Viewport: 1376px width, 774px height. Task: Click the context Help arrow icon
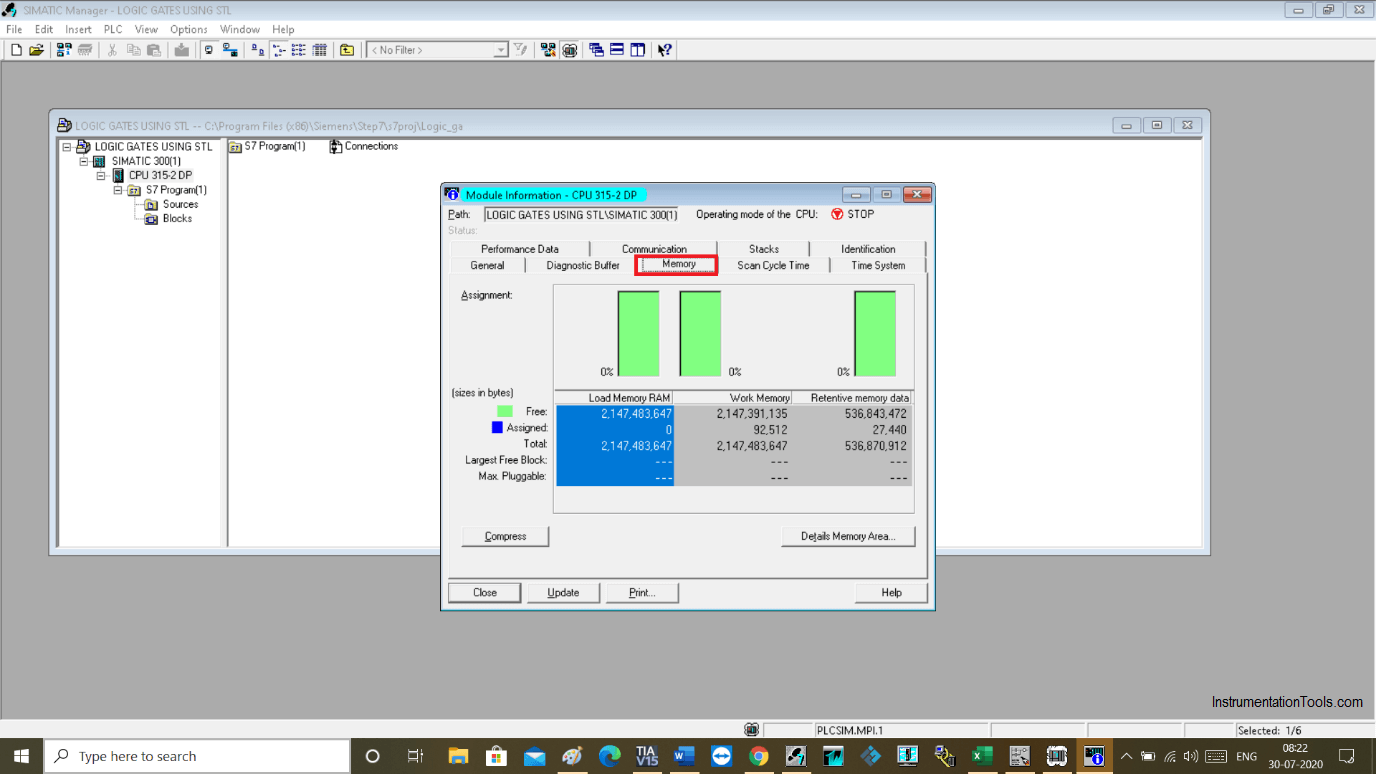tap(665, 50)
